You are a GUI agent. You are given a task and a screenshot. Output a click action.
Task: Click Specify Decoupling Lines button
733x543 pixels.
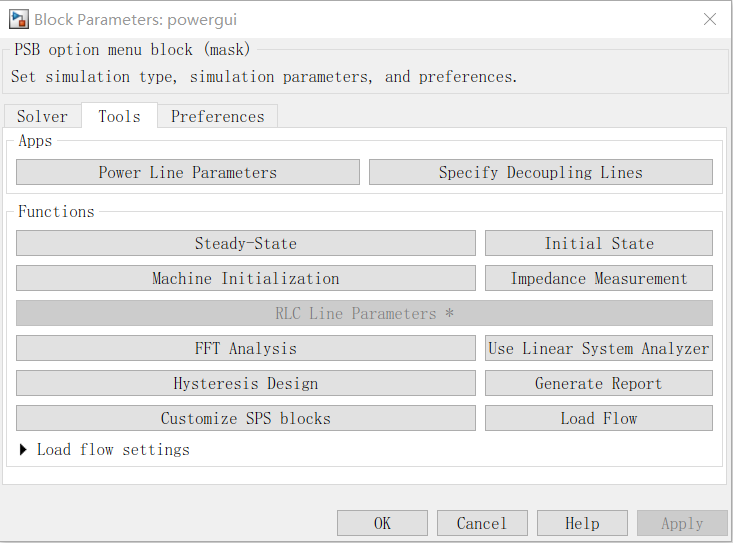click(x=540, y=173)
